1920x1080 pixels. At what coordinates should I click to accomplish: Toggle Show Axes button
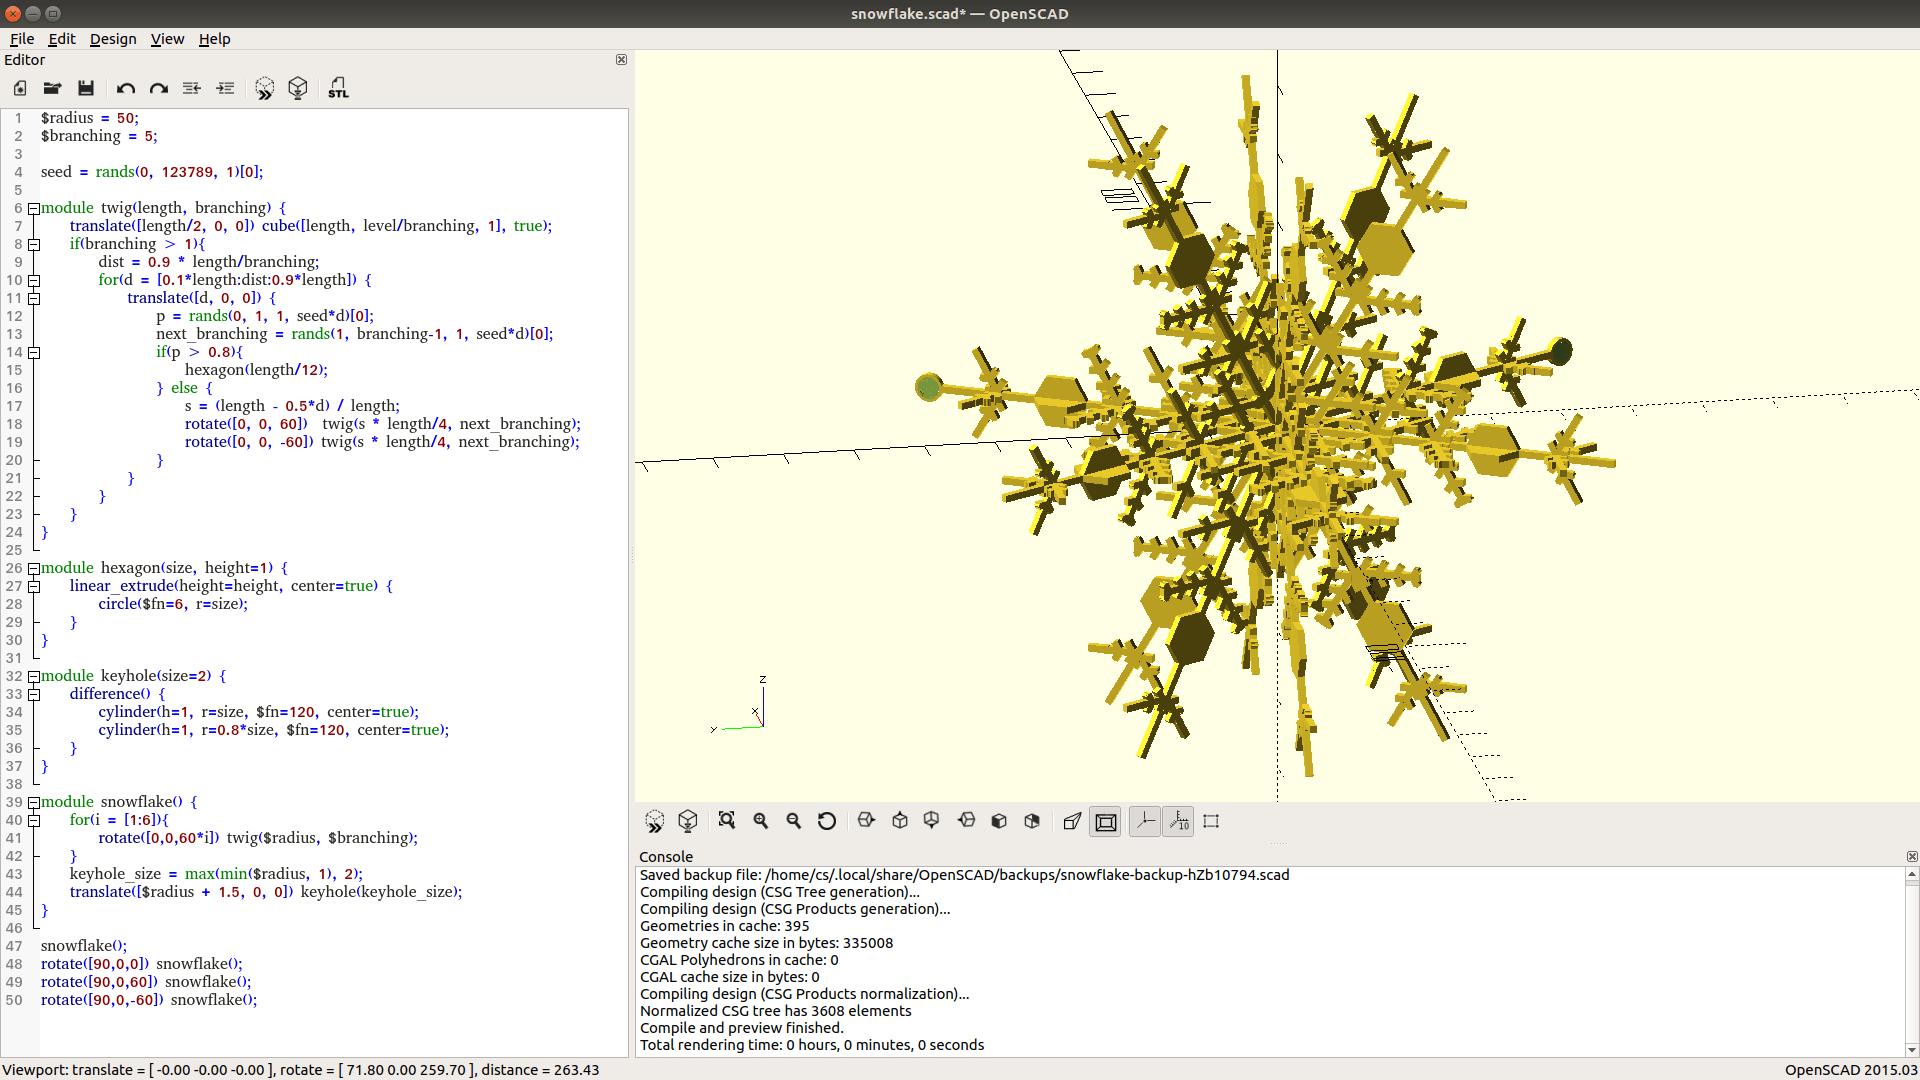click(1145, 821)
